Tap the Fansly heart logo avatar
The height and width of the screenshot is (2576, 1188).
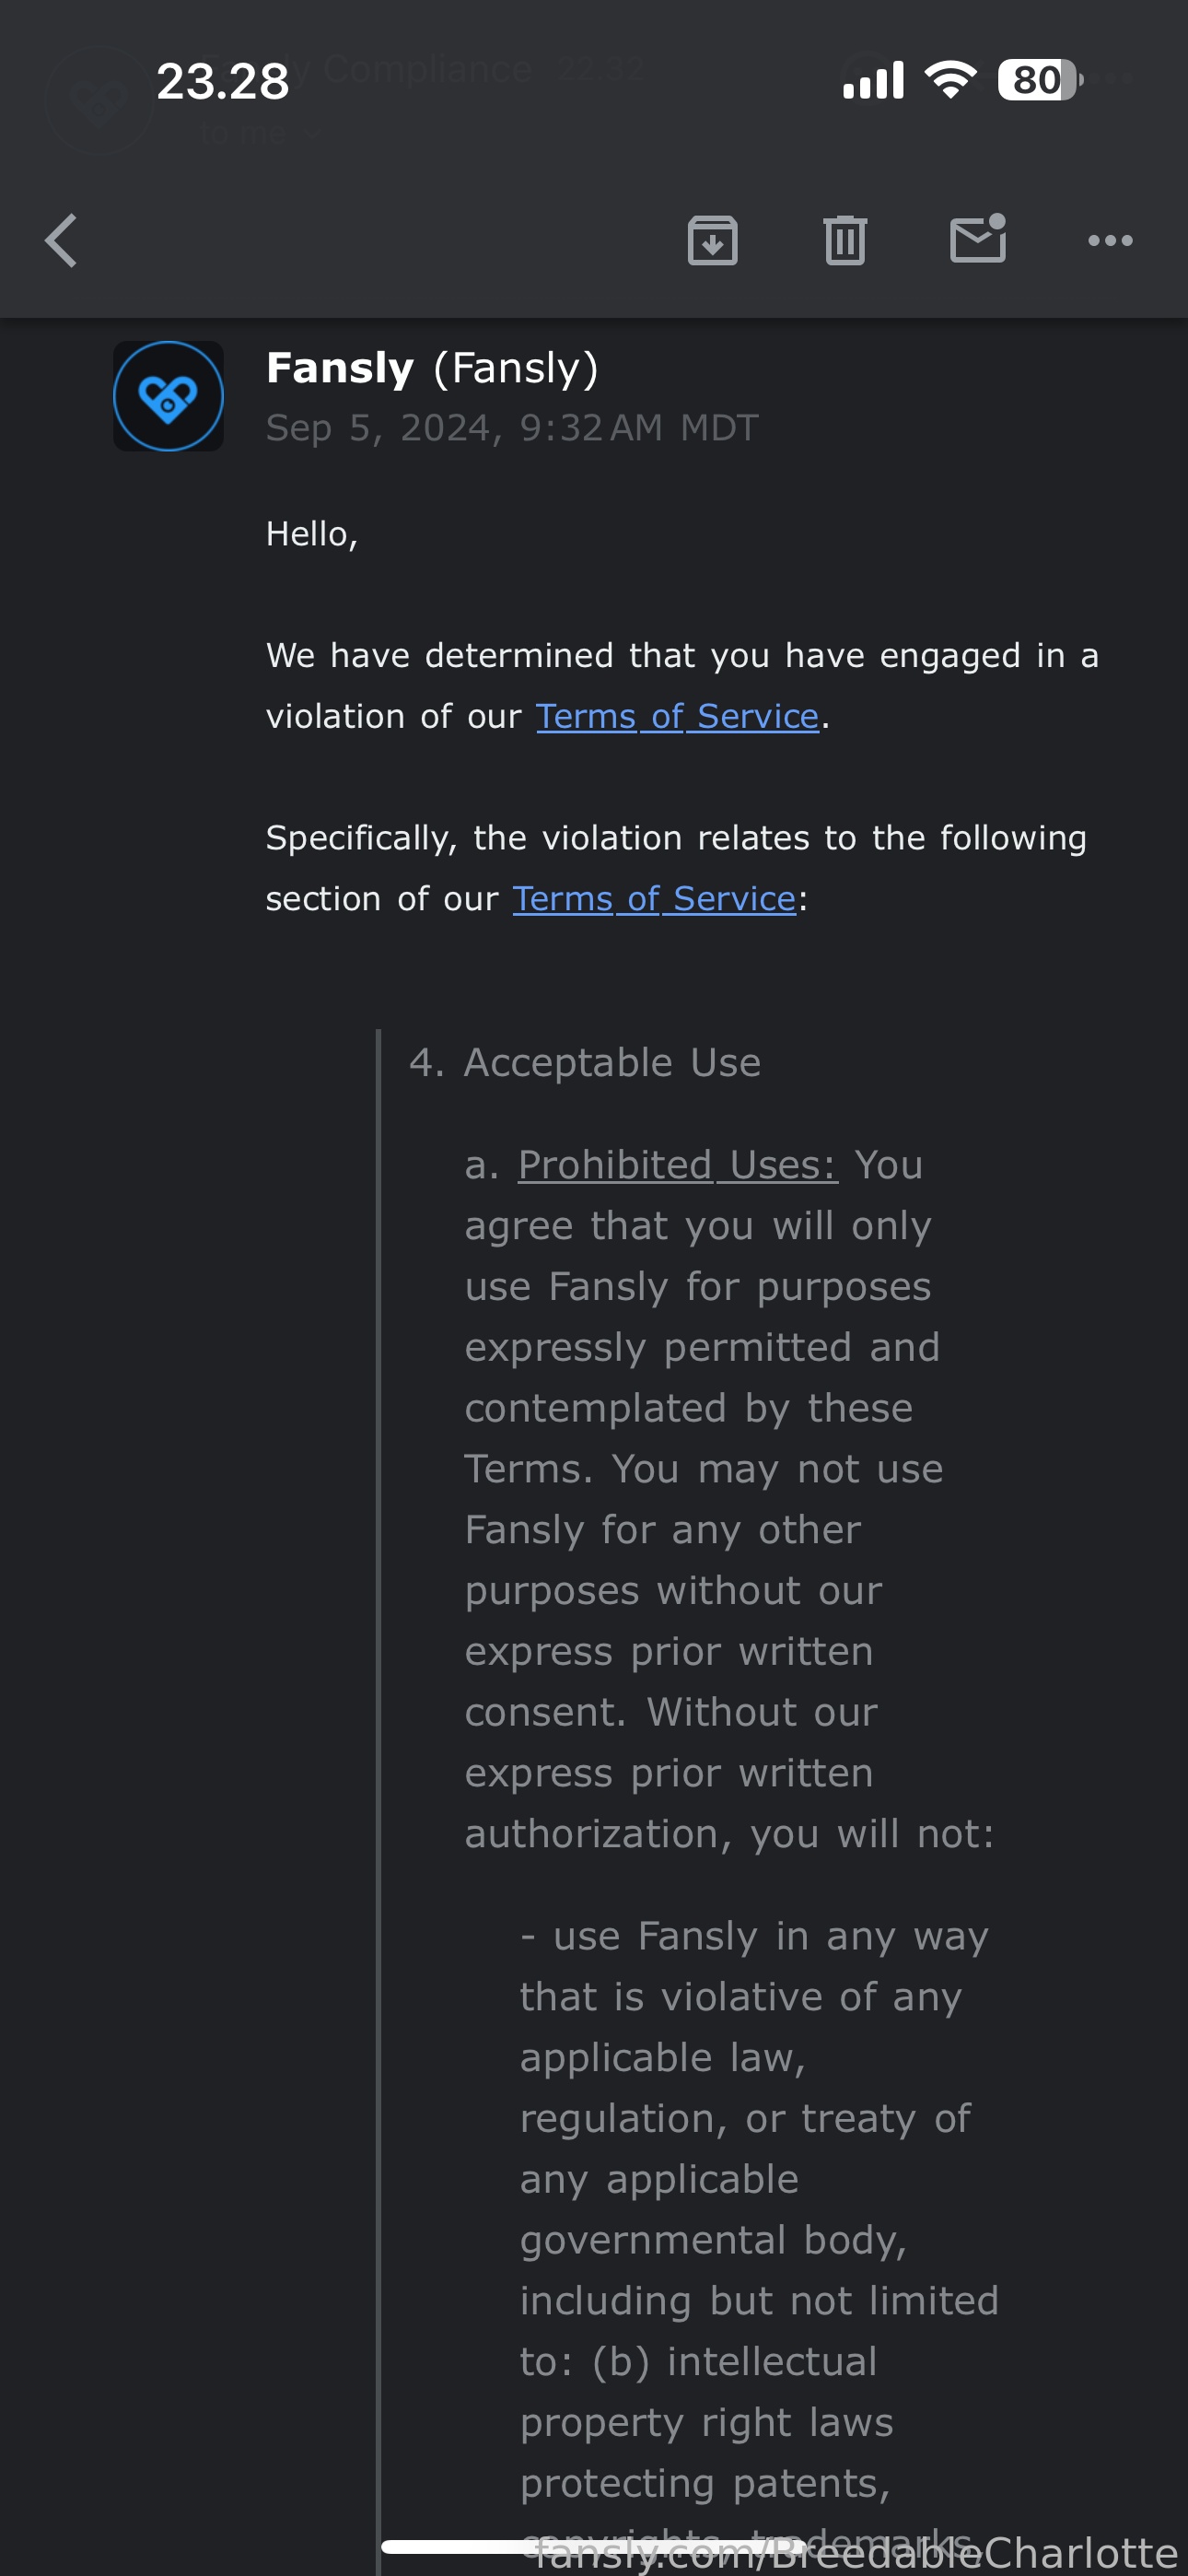(x=168, y=397)
